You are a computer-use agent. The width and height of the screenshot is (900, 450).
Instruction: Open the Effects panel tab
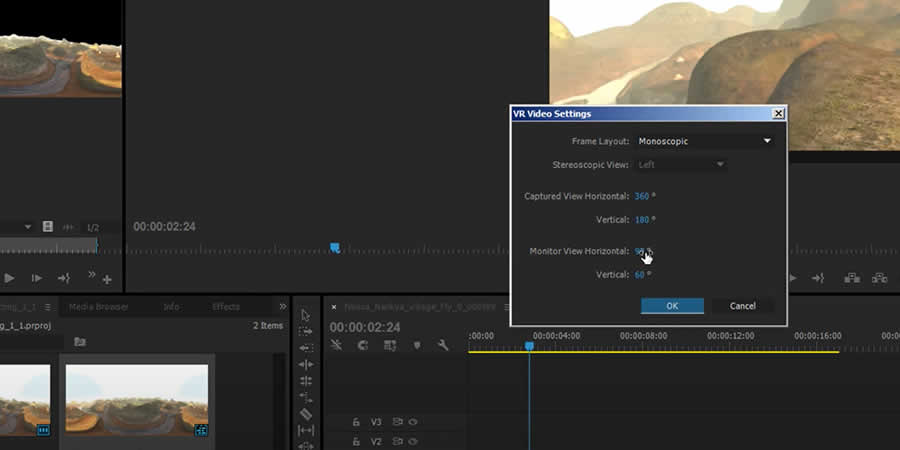pyautogui.click(x=226, y=307)
